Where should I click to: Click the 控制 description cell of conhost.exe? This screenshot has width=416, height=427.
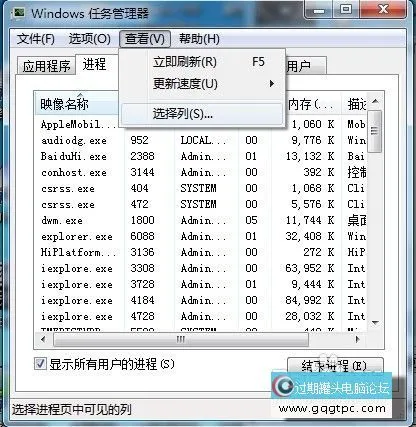coord(357,172)
